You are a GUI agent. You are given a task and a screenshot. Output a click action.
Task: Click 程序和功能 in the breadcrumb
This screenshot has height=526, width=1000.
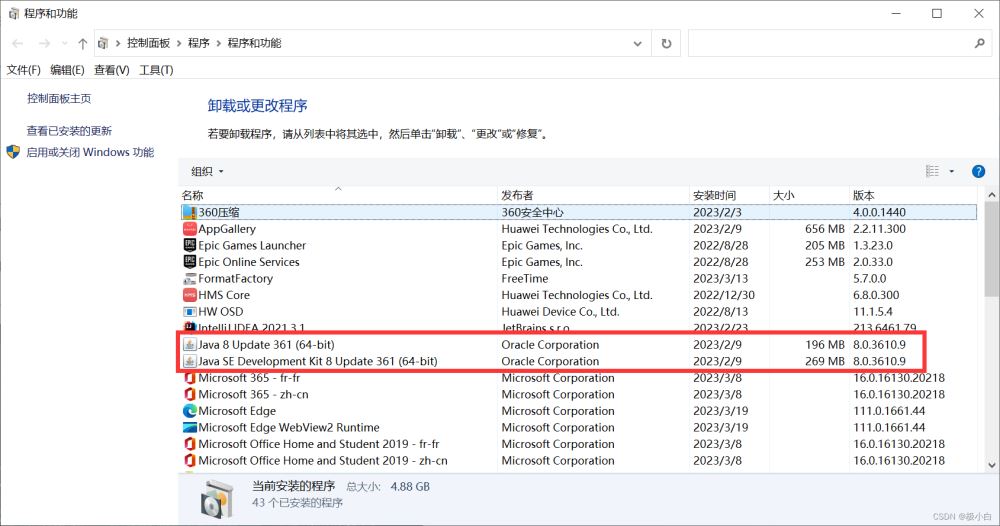click(254, 43)
